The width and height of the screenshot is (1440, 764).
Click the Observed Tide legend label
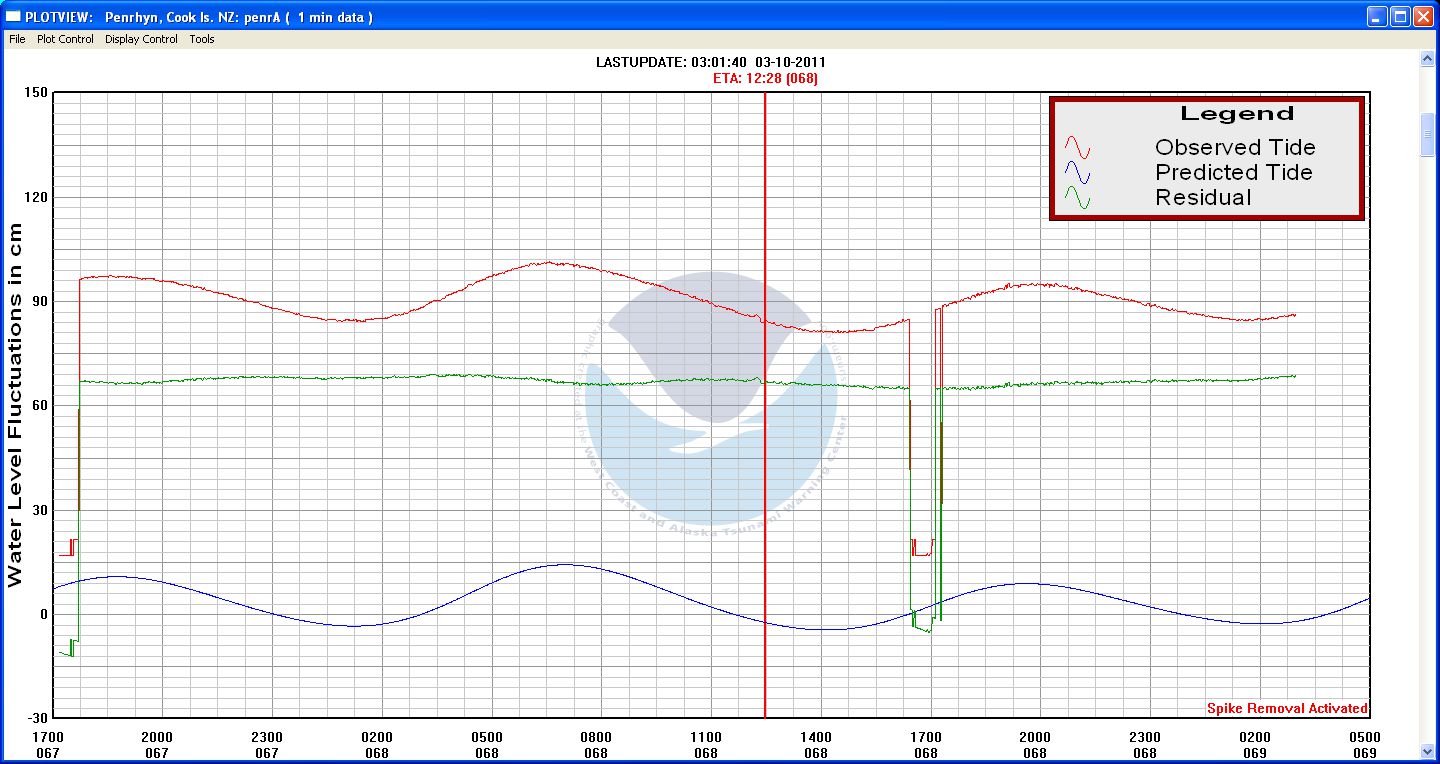(1235, 148)
